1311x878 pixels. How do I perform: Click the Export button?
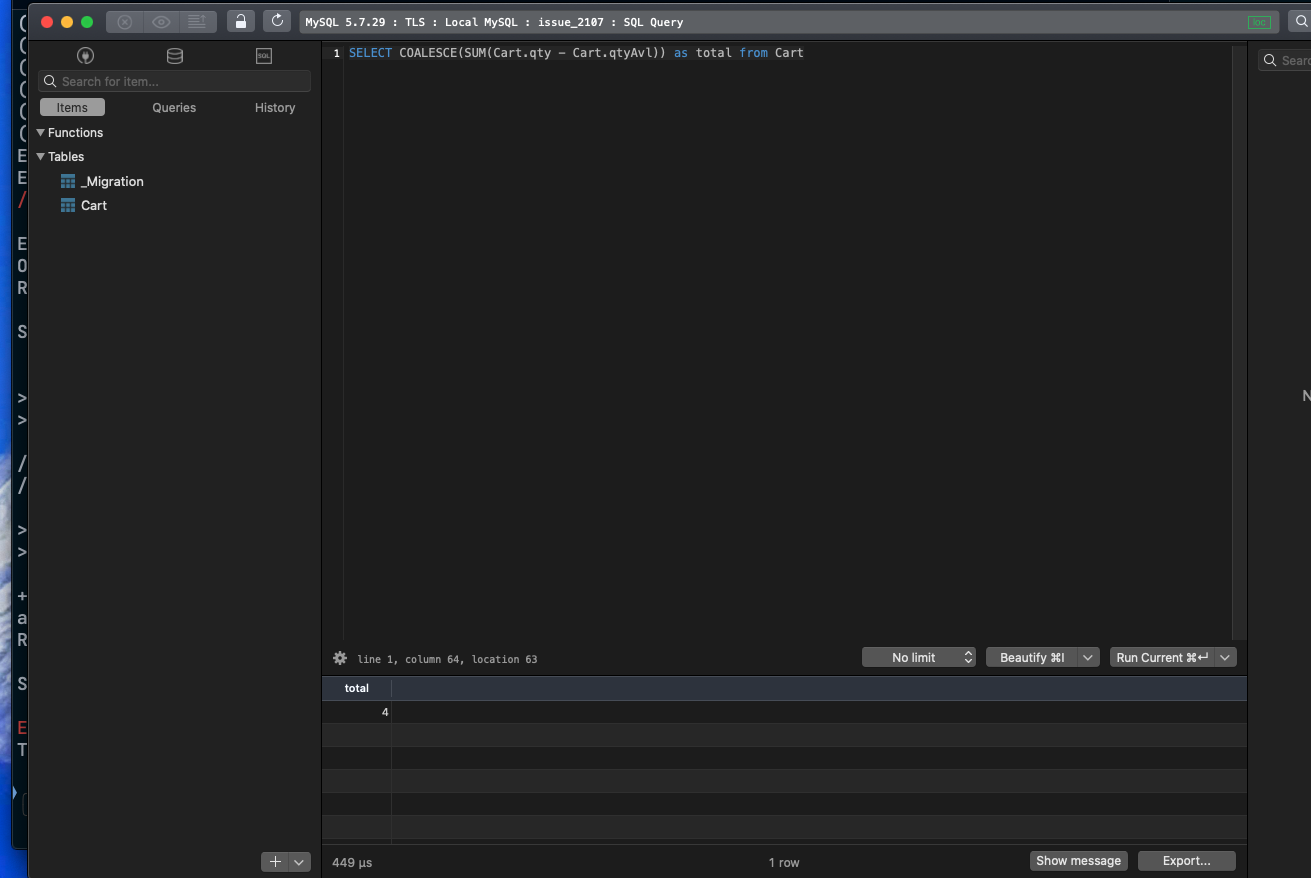(1186, 860)
